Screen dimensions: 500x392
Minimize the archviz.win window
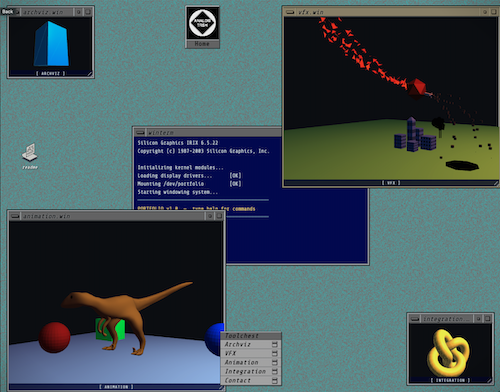[x=79, y=12]
